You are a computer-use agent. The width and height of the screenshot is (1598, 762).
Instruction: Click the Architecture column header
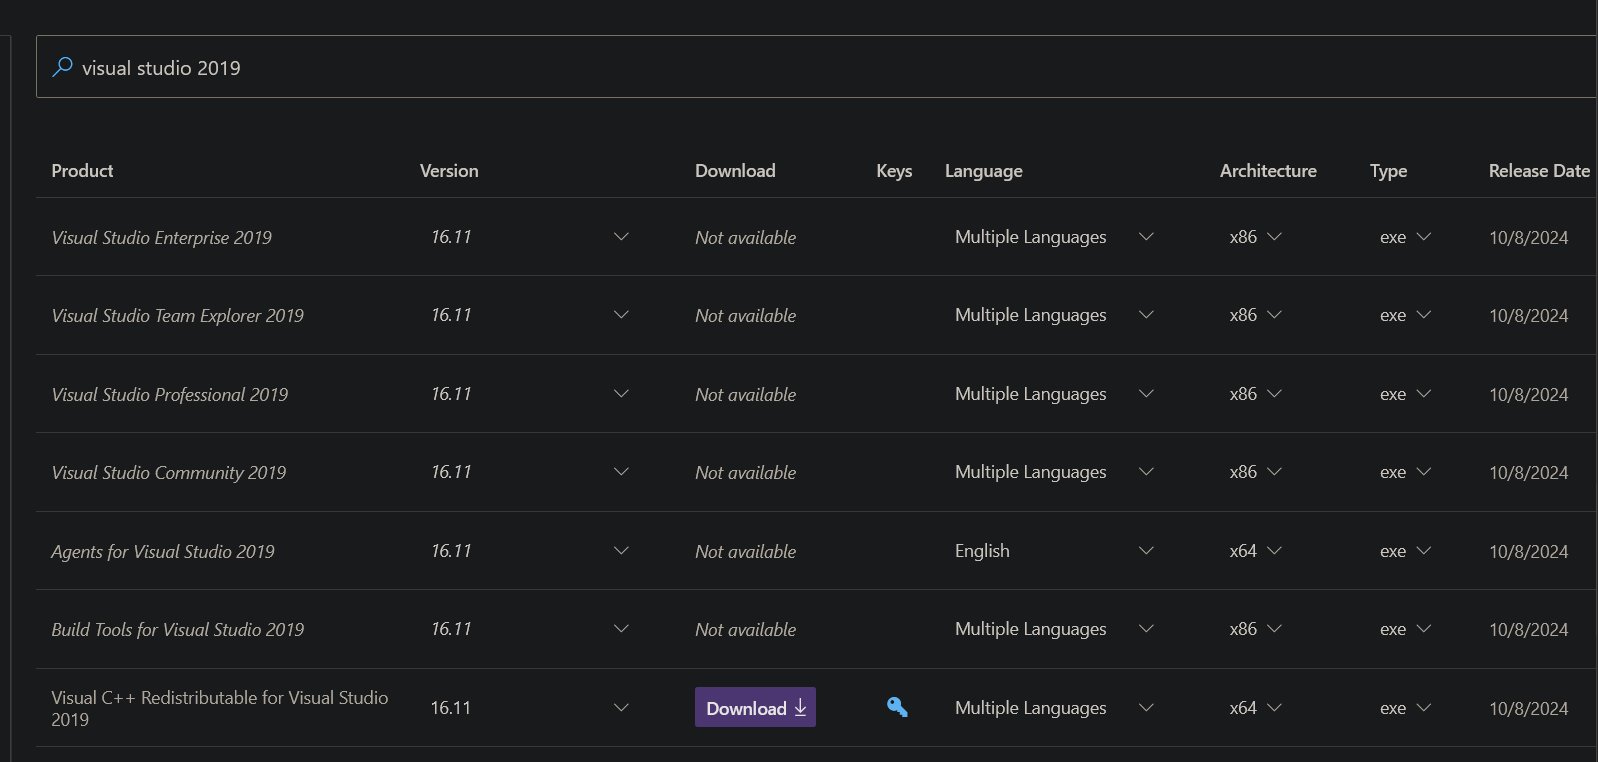pyautogui.click(x=1268, y=171)
